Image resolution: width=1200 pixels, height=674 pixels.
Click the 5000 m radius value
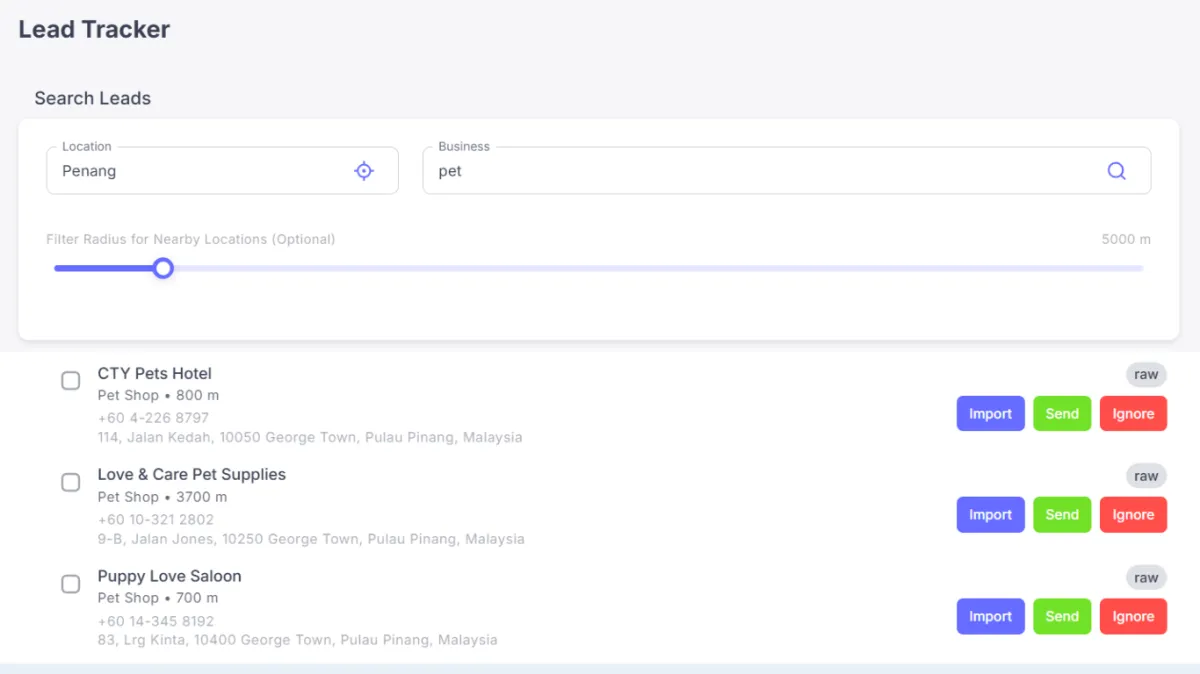point(1126,240)
